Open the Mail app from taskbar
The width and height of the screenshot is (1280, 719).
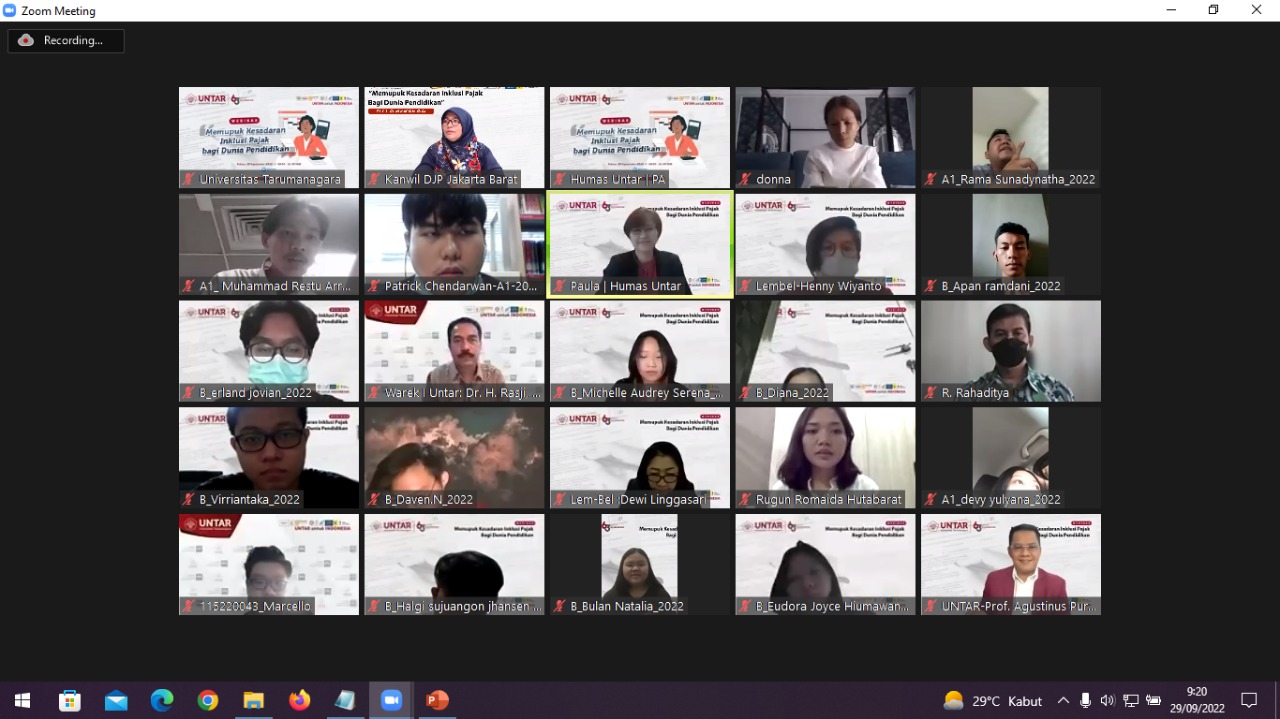[116, 700]
